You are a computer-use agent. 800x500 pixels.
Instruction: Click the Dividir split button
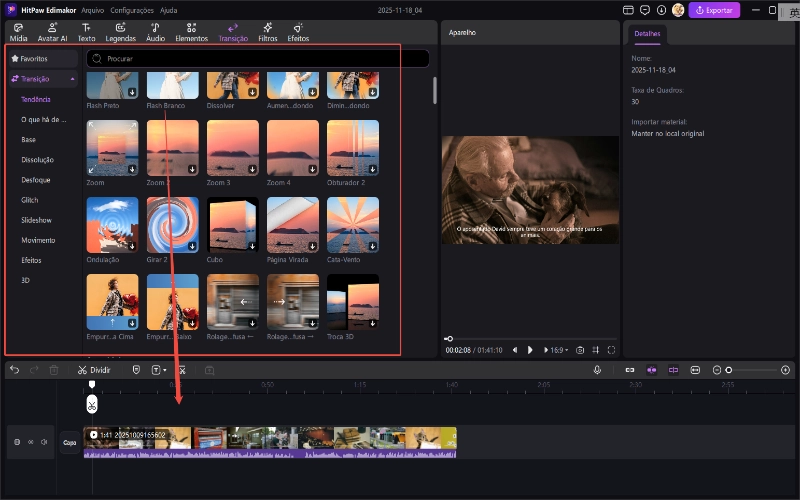(94, 370)
